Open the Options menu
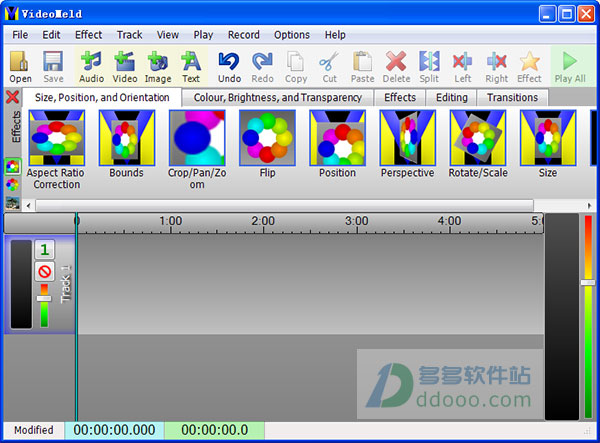The height and width of the screenshot is (443, 600). coord(292,35)
